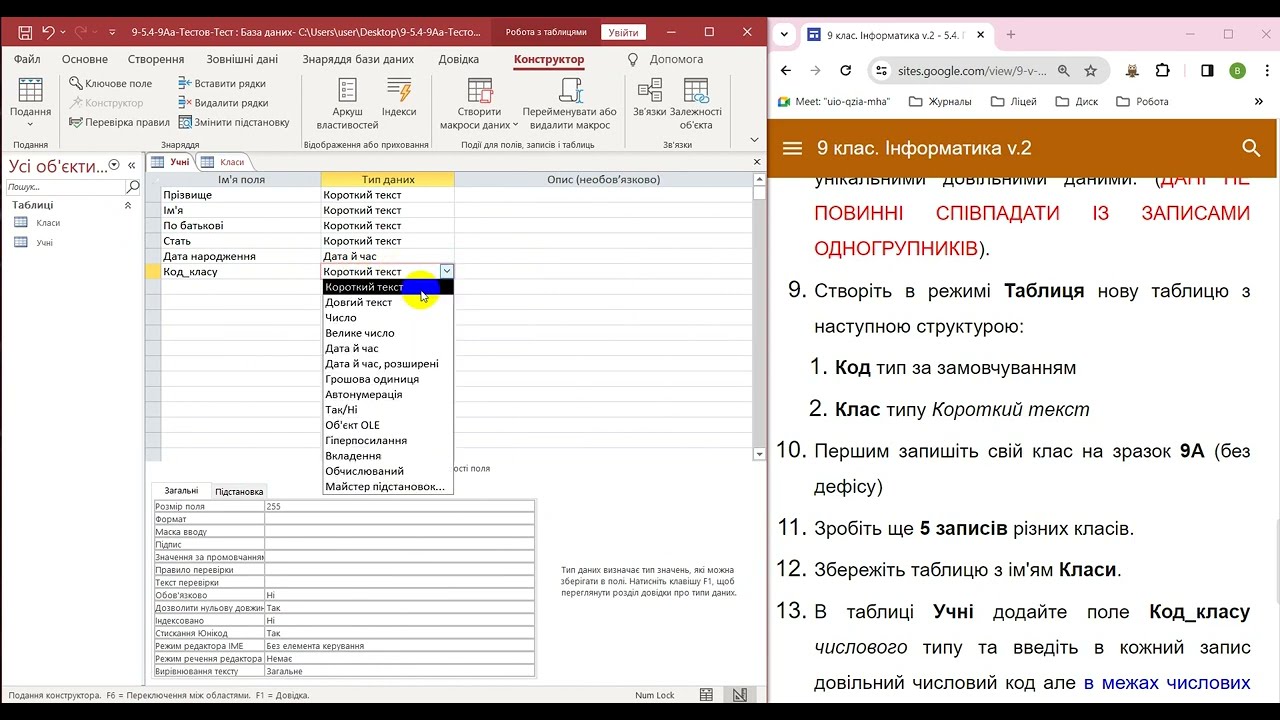This screenshot has height=720, width=1280.
Task: Switch to Design view from status bar icon
Action: tap(739, 695)
